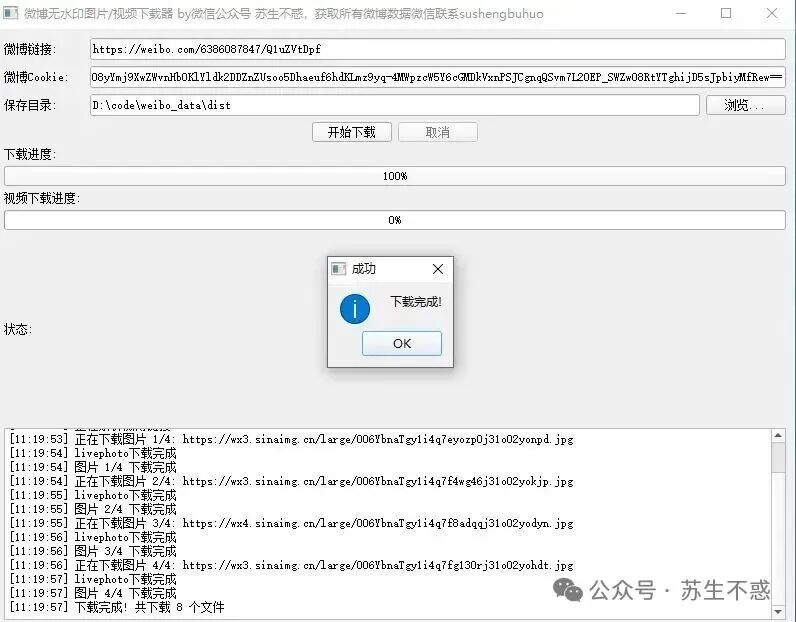Click log line '图片 3/4 下载完成'
Image resolution: width=796 pixels, height=622 pixels.
coord(93,551)
